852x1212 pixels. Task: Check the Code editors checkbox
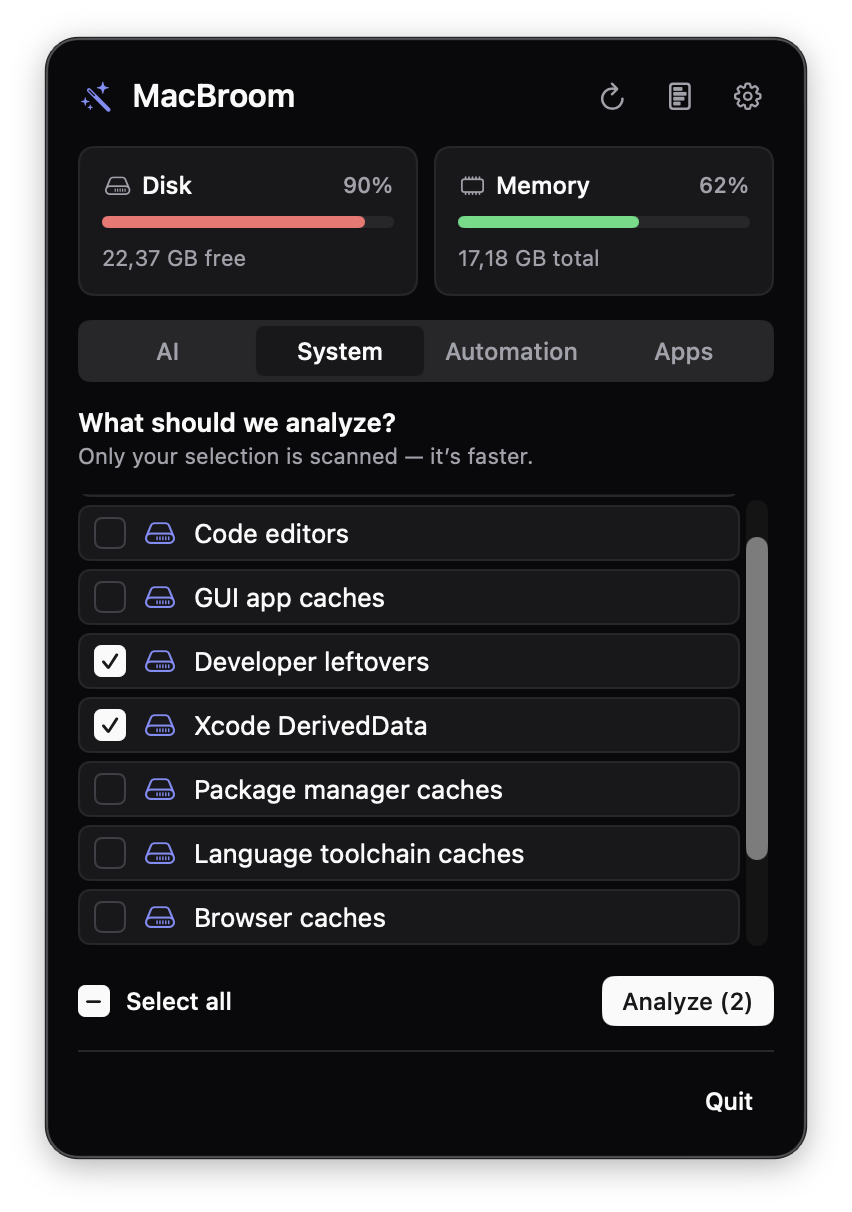110,534
